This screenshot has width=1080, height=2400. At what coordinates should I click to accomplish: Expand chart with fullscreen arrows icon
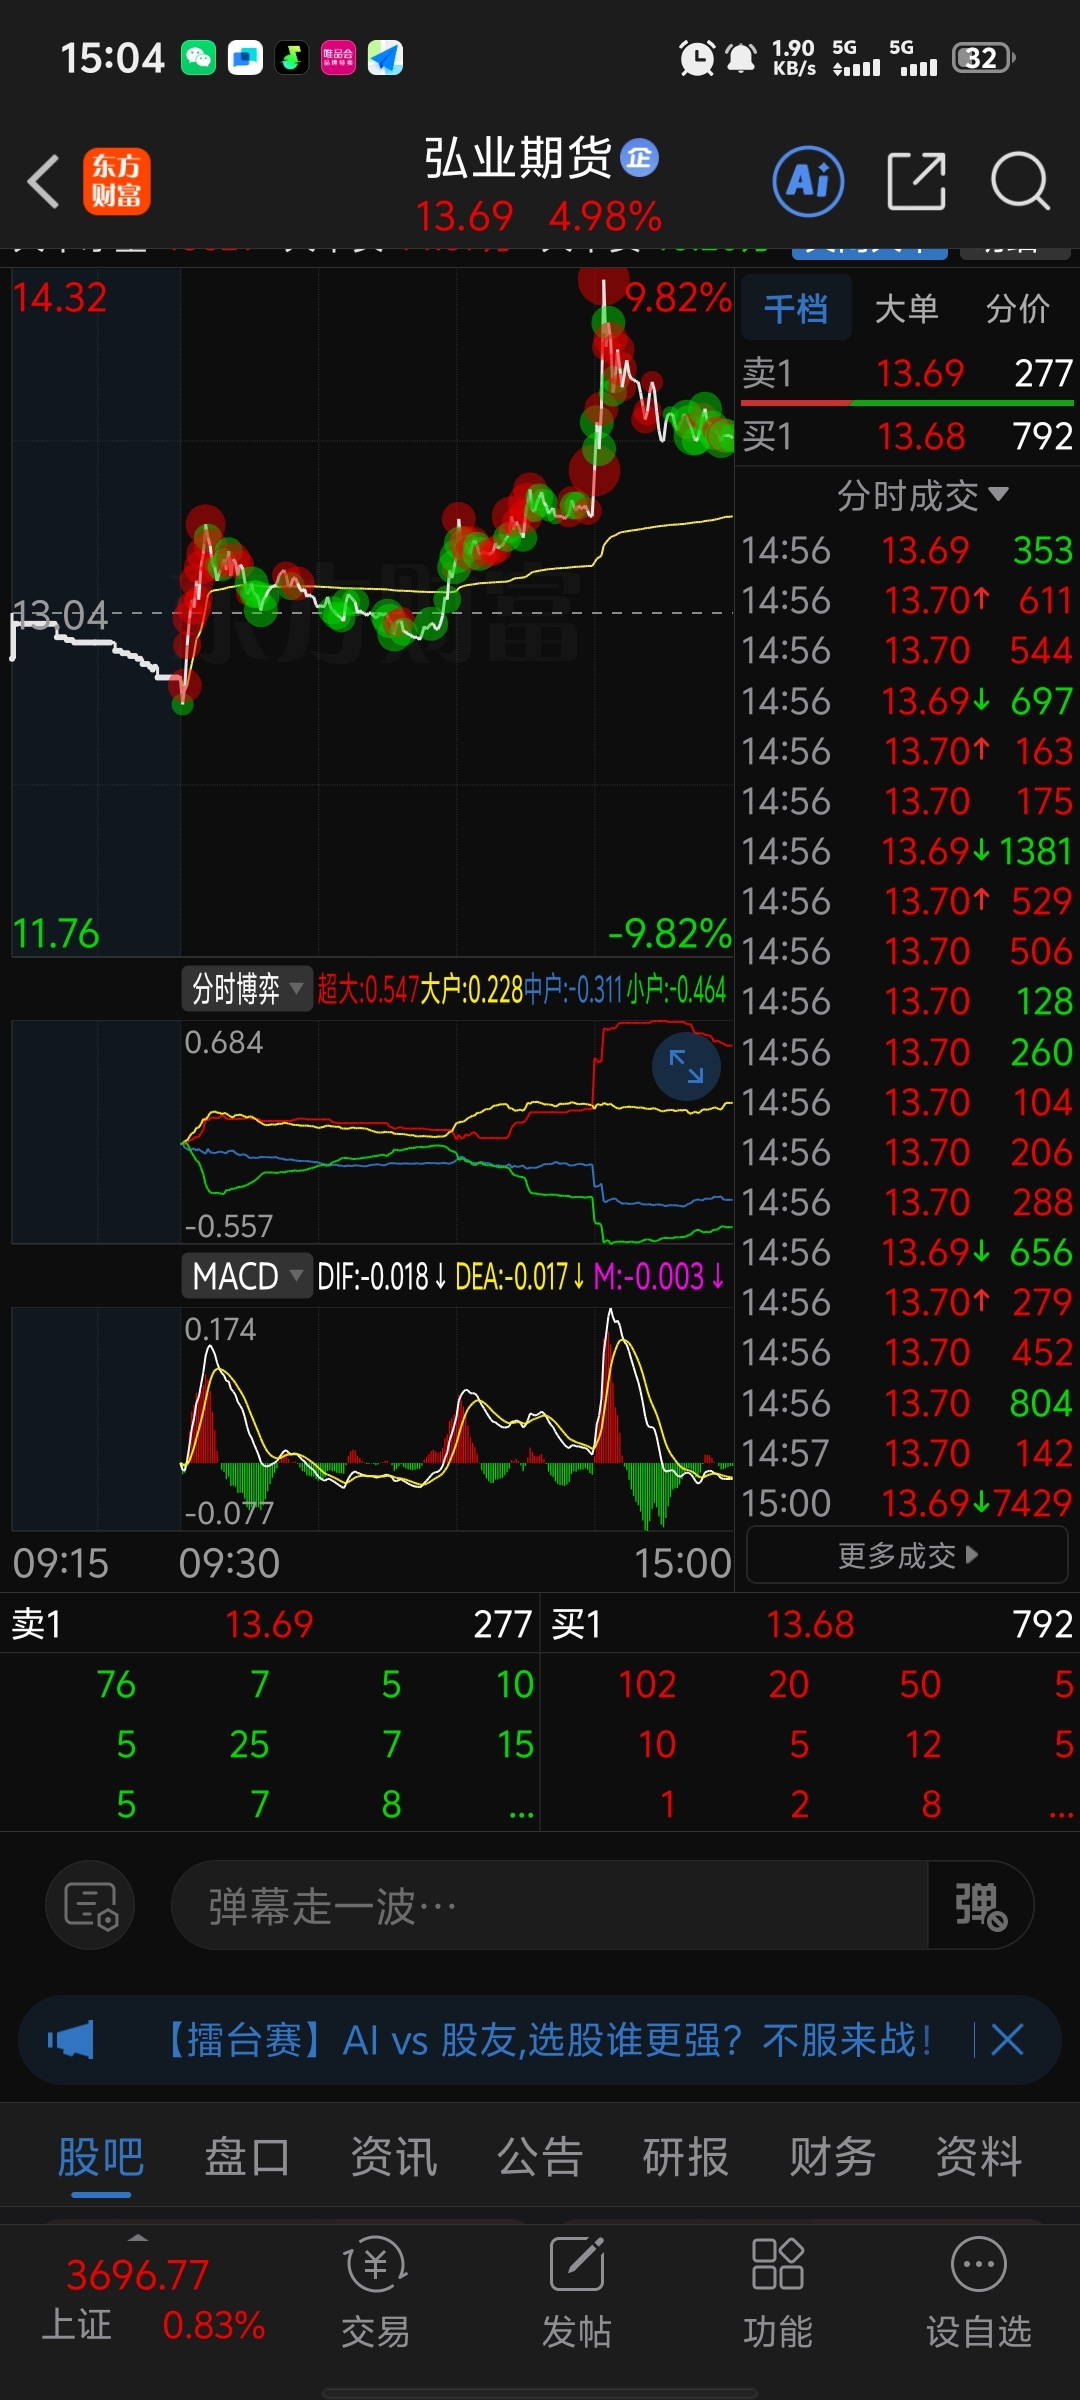[686, 1066]
